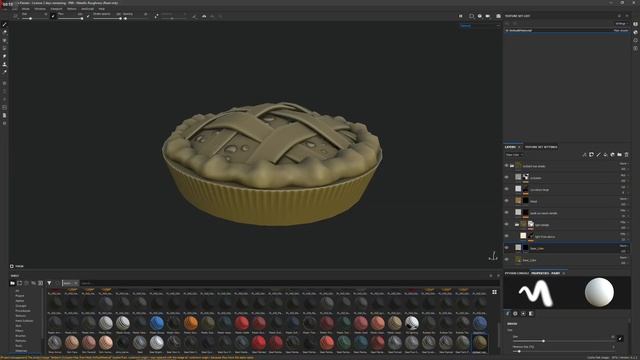Toggle visibility of the bottom layer

(x=507, y=260)
